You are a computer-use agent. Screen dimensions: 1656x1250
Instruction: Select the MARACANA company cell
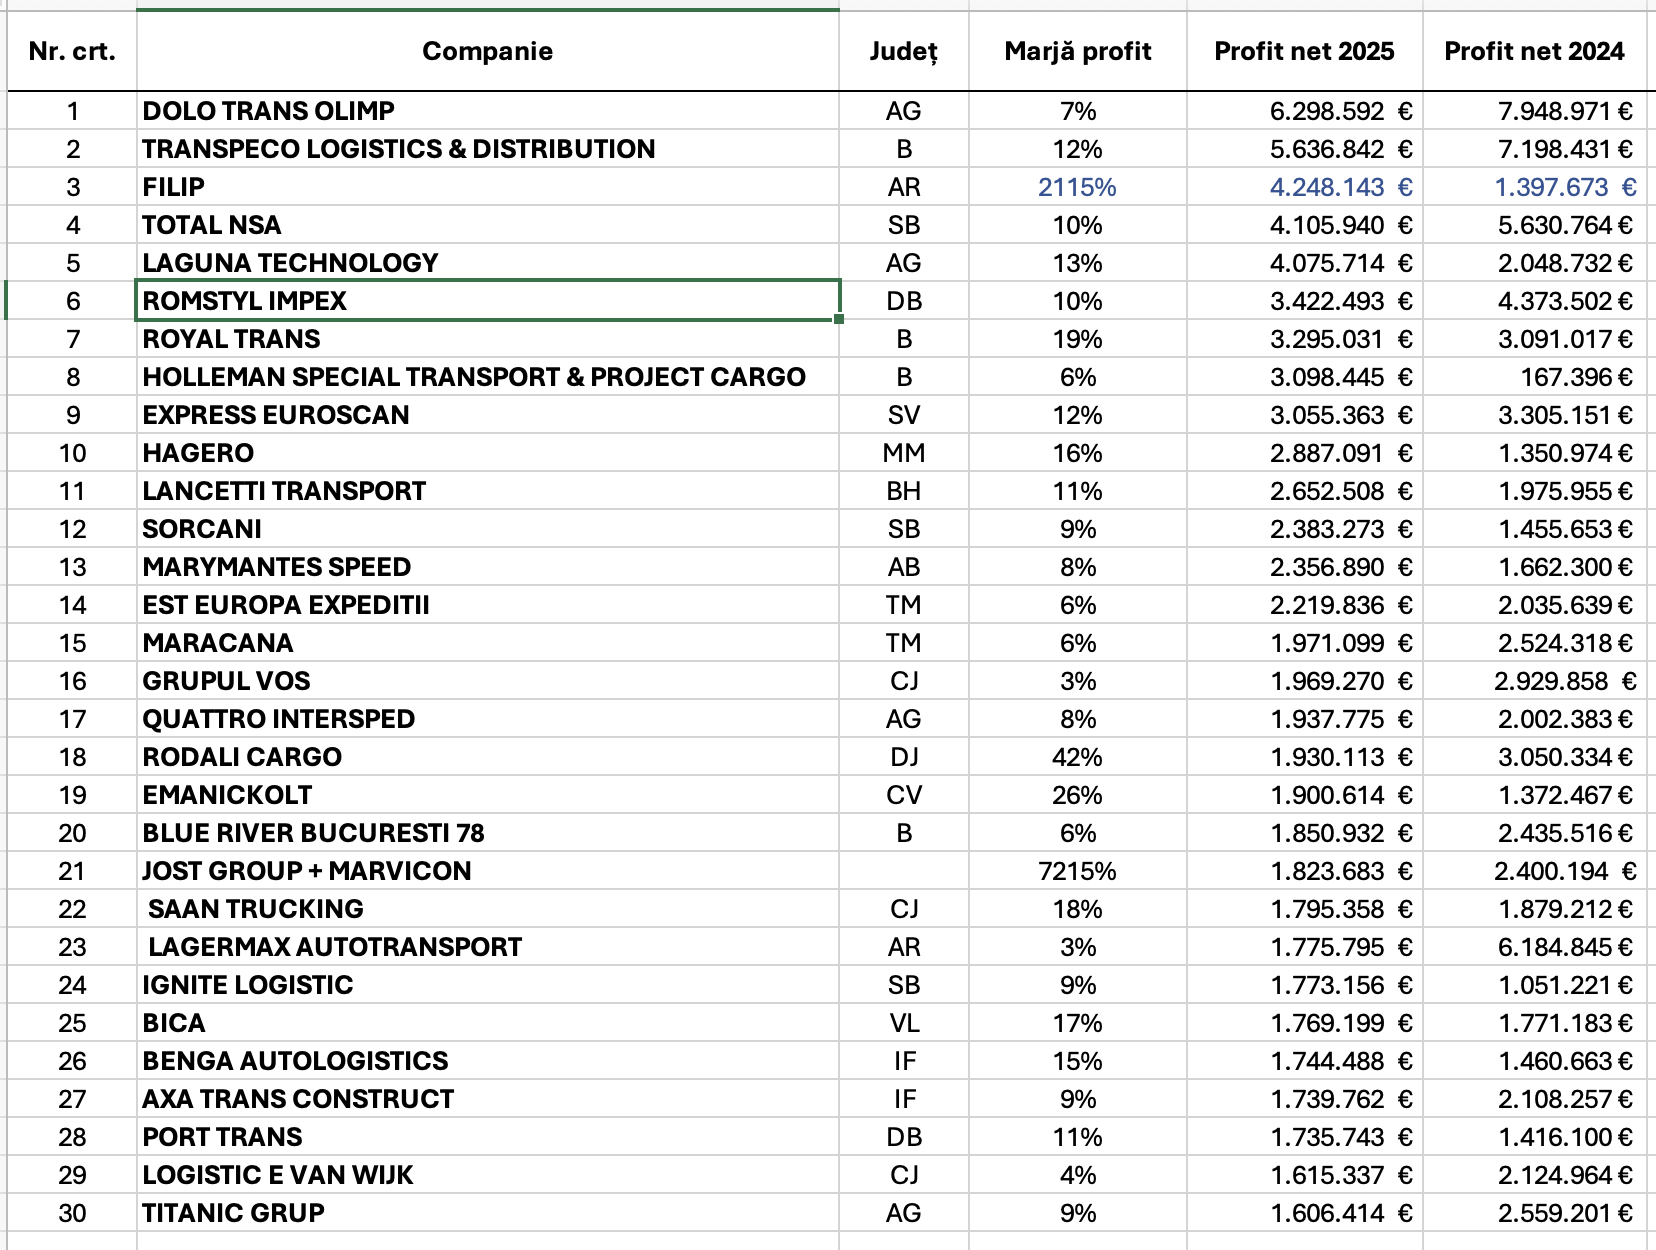click(x=488, y=643)
